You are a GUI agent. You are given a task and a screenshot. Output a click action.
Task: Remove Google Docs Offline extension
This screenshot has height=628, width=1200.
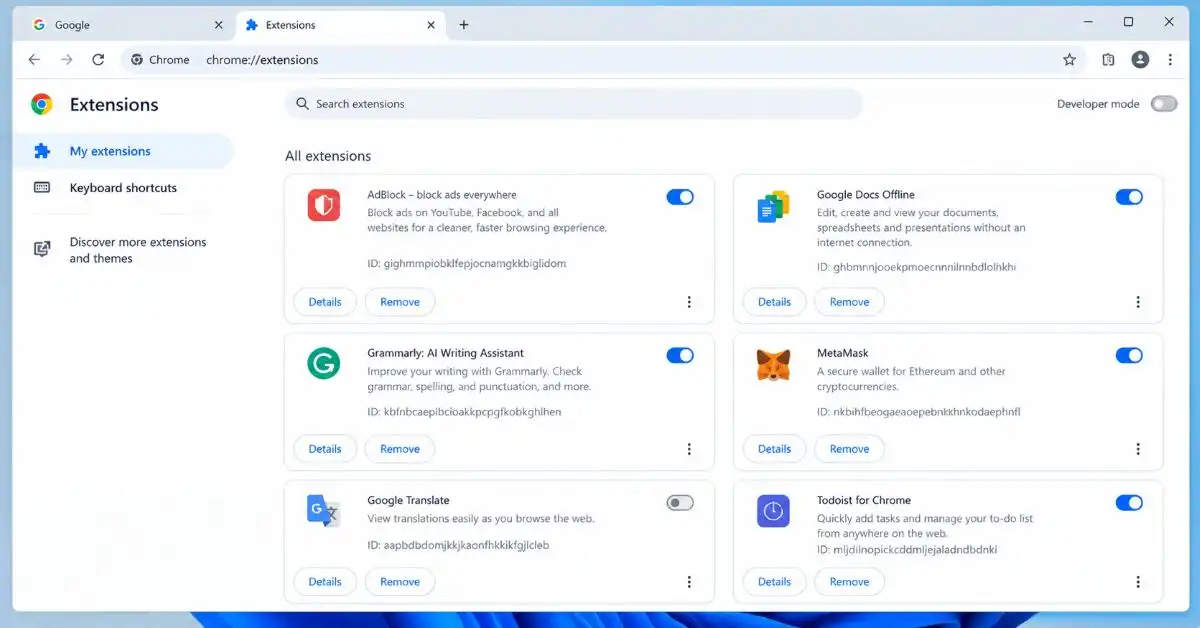[849, 302]
